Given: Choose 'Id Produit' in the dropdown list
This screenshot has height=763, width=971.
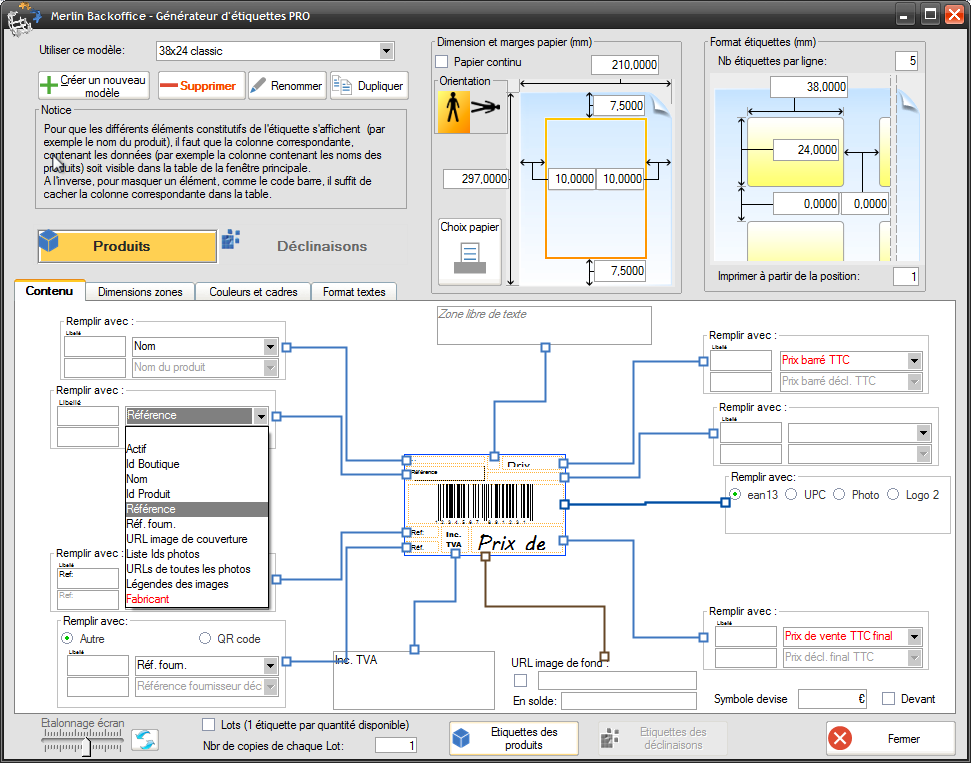Looking at the screenshot, I should pyautogui.click(x=197, y=494).
